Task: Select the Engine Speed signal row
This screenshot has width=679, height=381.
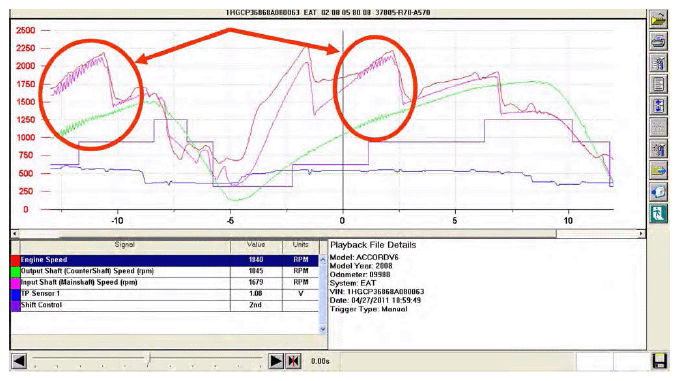Action: (165, 260)
